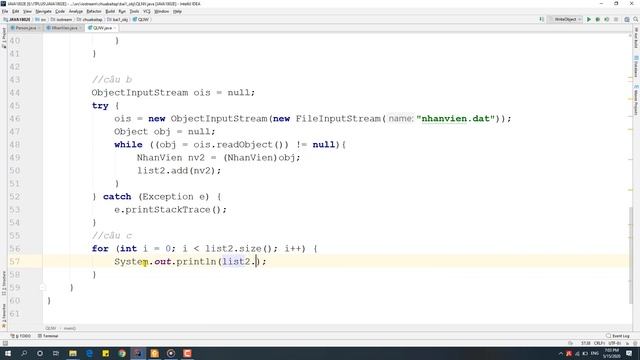Close the QLNV.java tab
The height and width of the screenshot is (360, 640).
point(115,28)
